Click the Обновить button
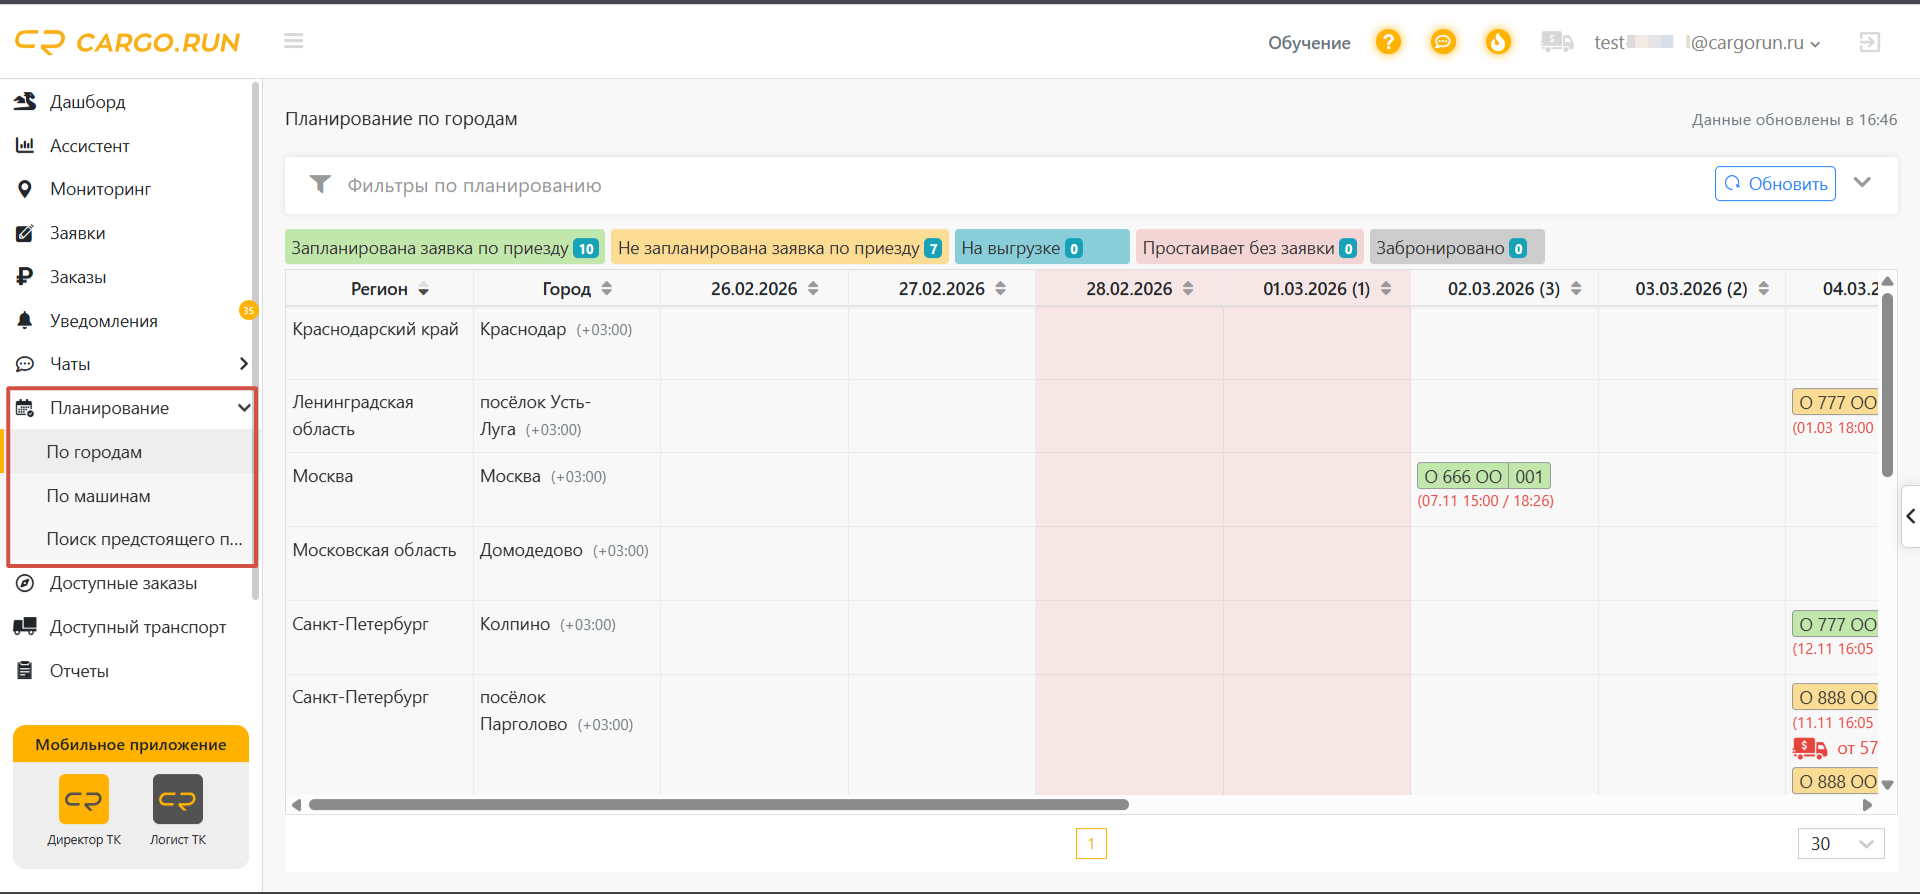Viewport: 1920px width, 894px height. [x=1775, y=184]
